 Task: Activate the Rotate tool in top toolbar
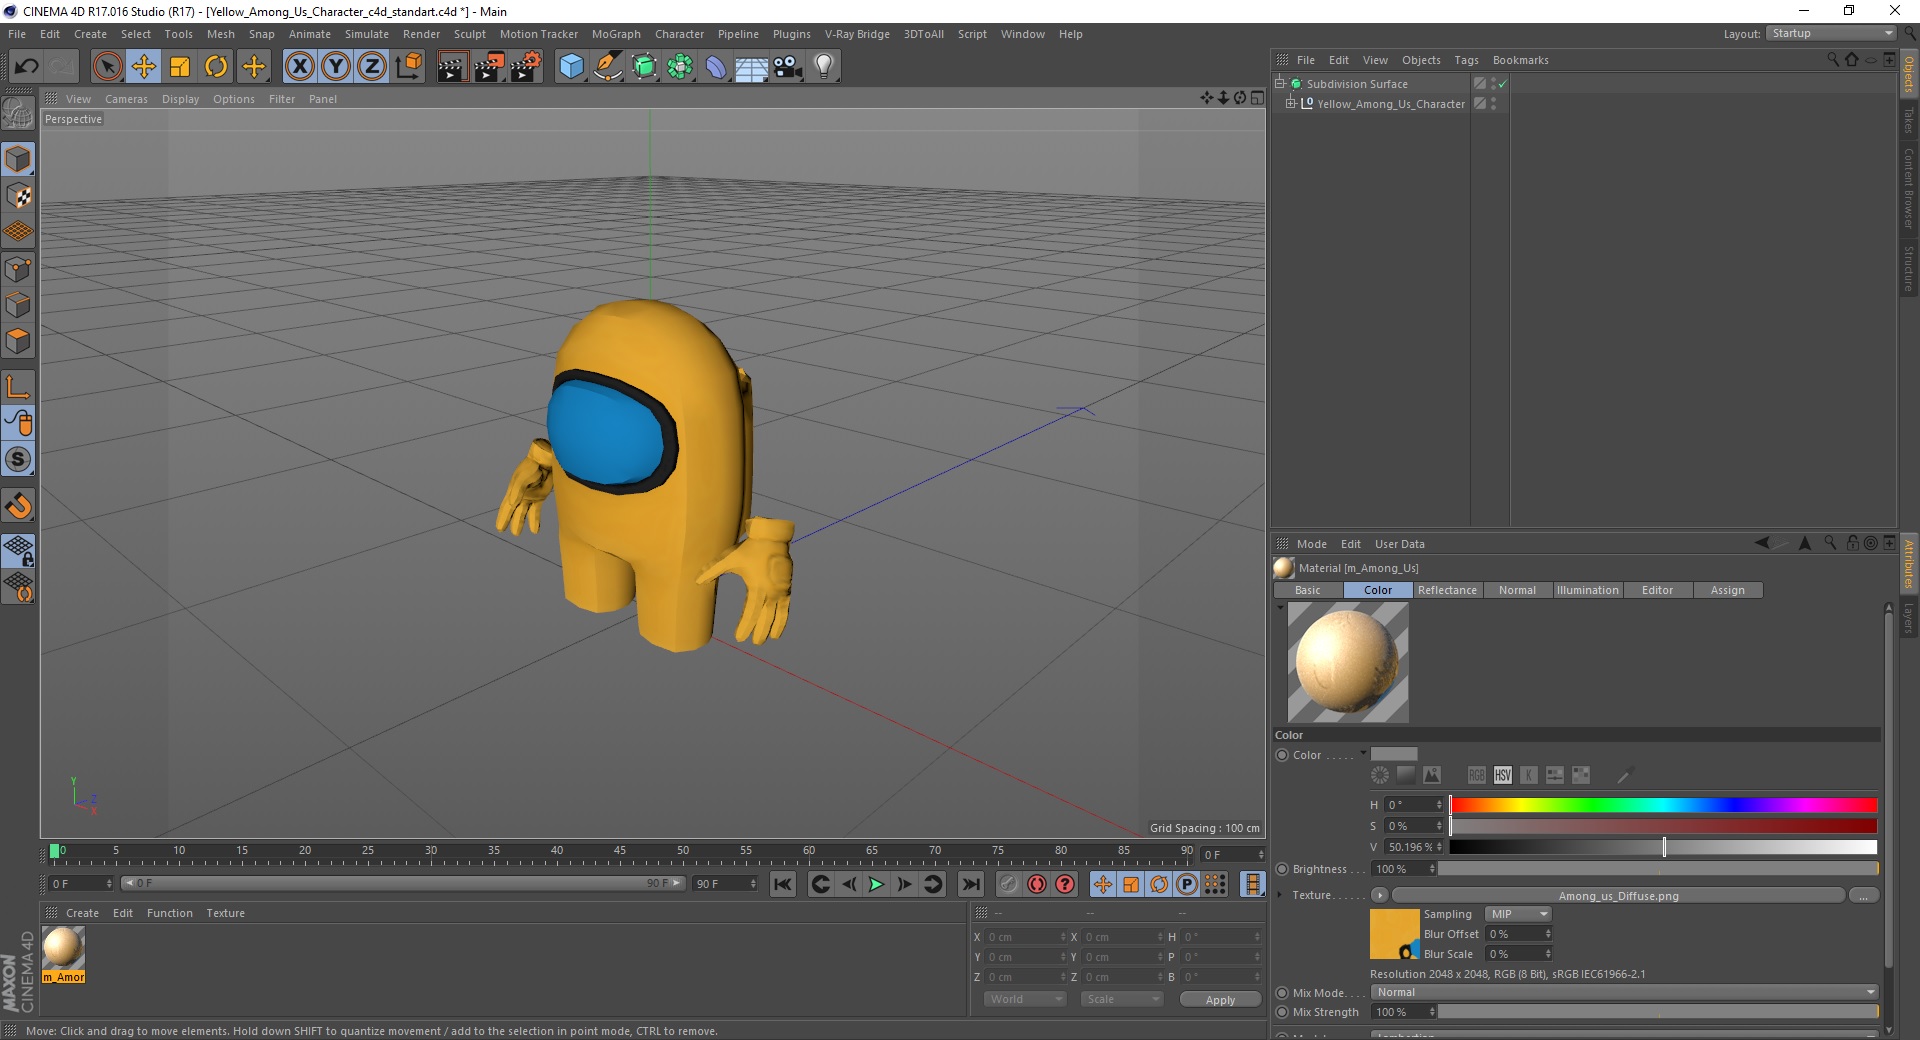click(x=216, y=67)
